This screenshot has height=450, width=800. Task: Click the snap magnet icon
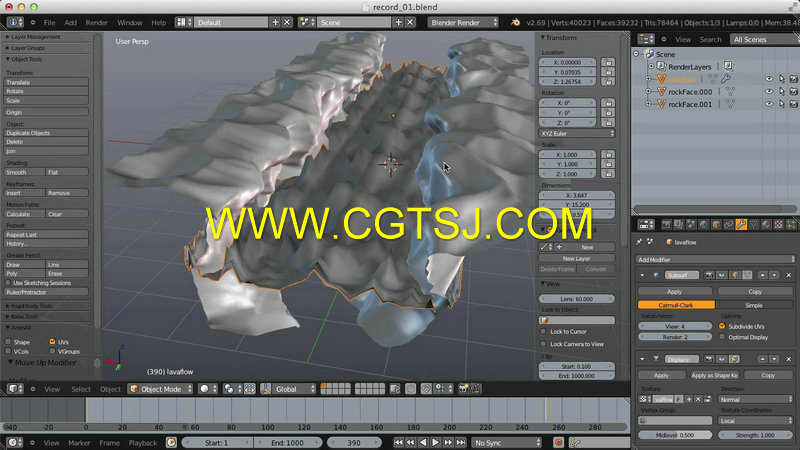click(426, 389)
